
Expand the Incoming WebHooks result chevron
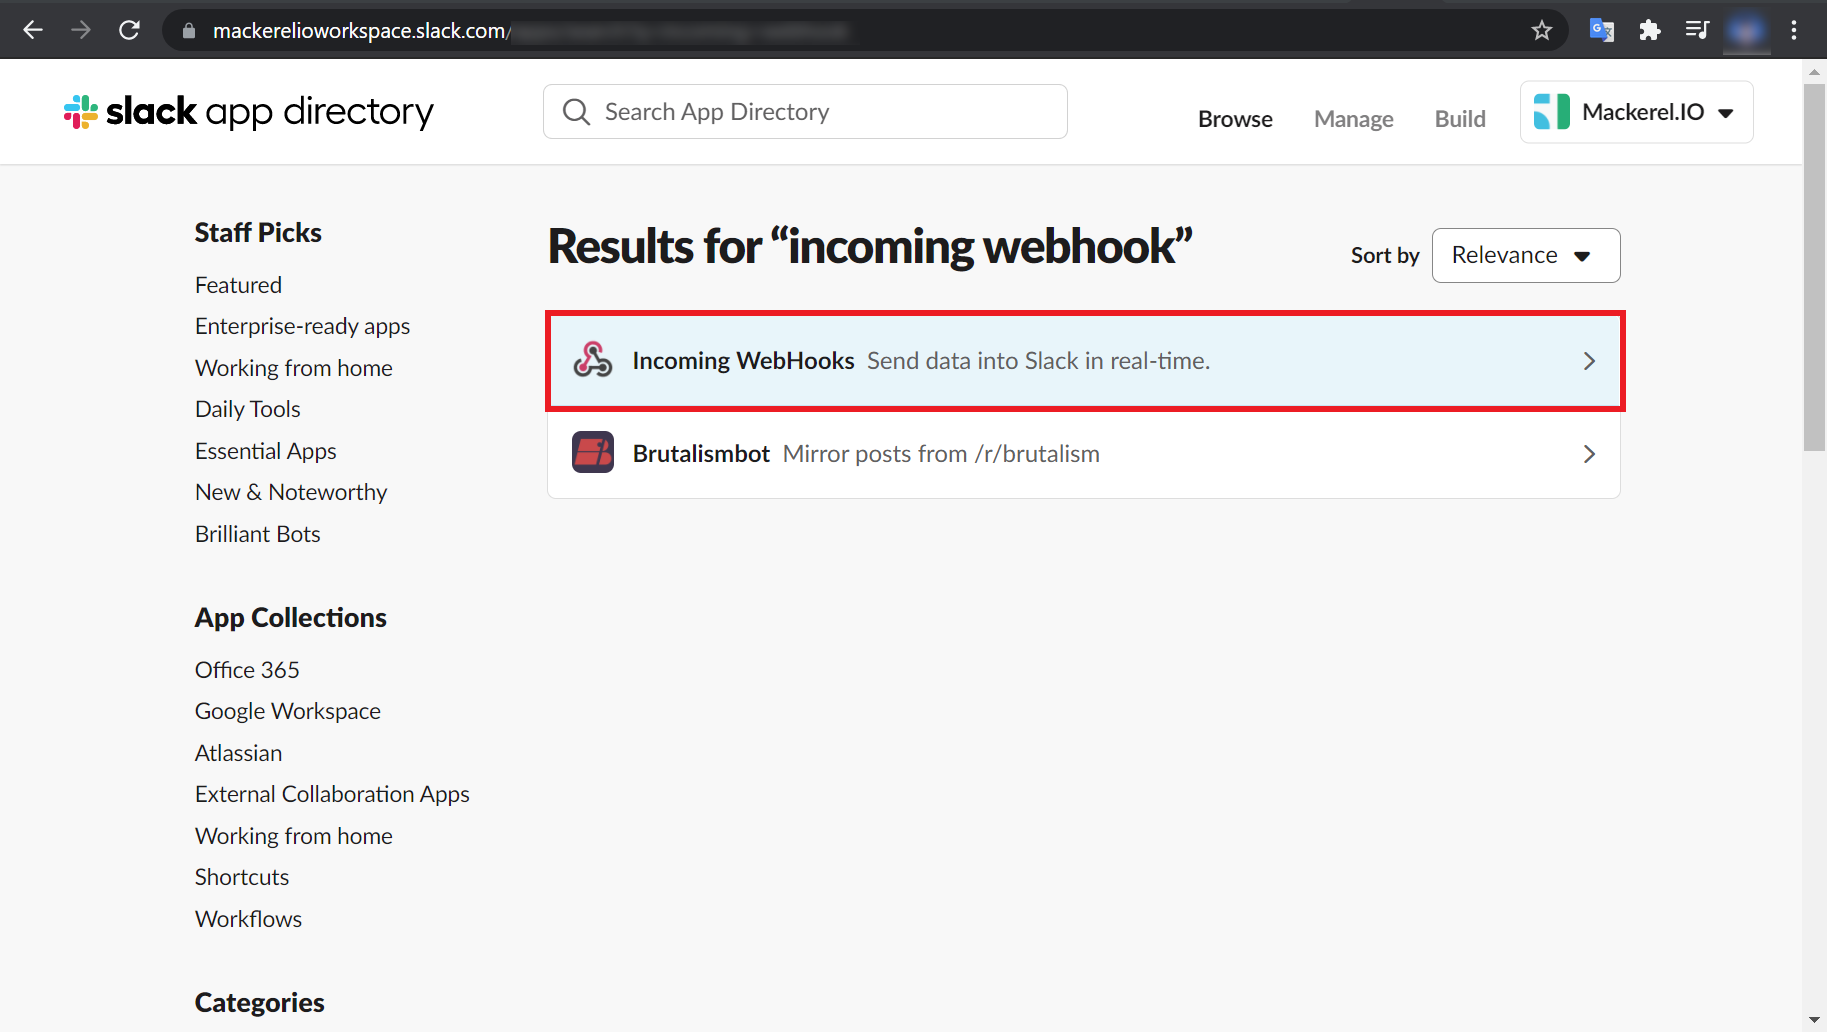coord(1589,361)
